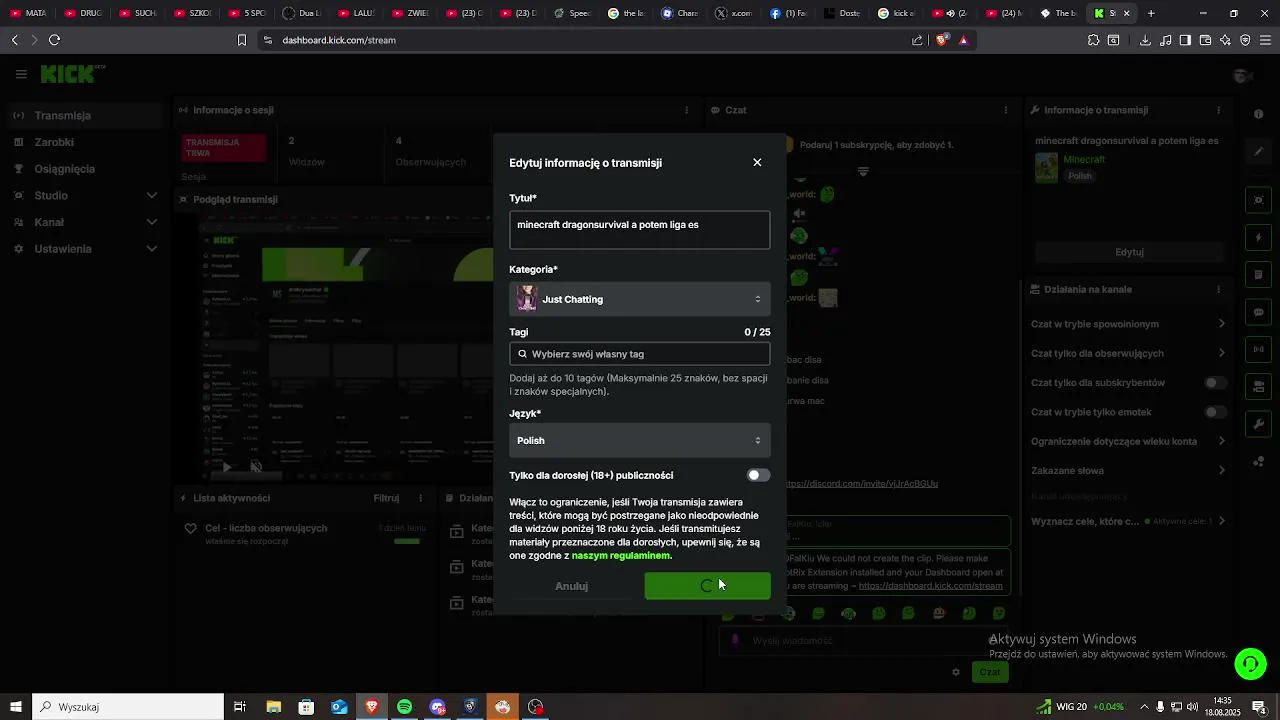This screenshot has height=720, width=1280.
Task: Click the channel actions icon in the right rail
Action: click(x=1259, y=386)
